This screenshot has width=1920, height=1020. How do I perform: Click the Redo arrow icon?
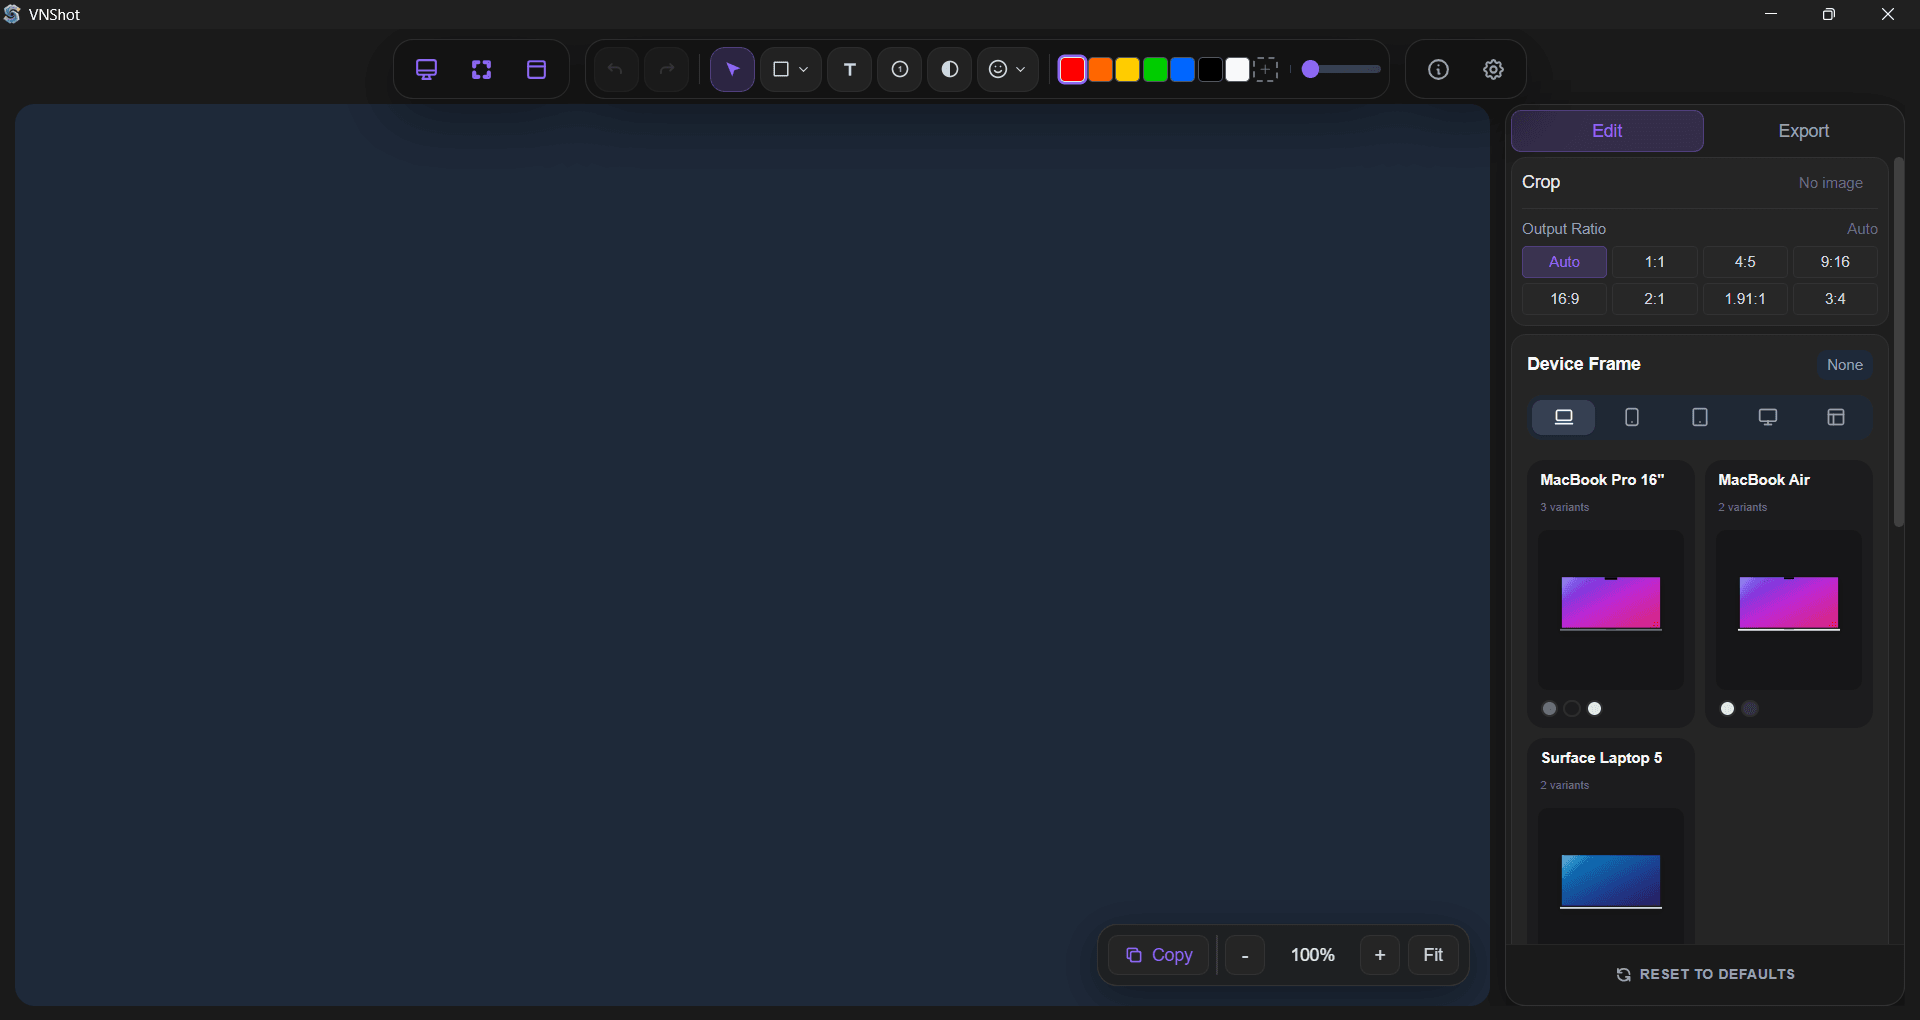click(666, 69)
